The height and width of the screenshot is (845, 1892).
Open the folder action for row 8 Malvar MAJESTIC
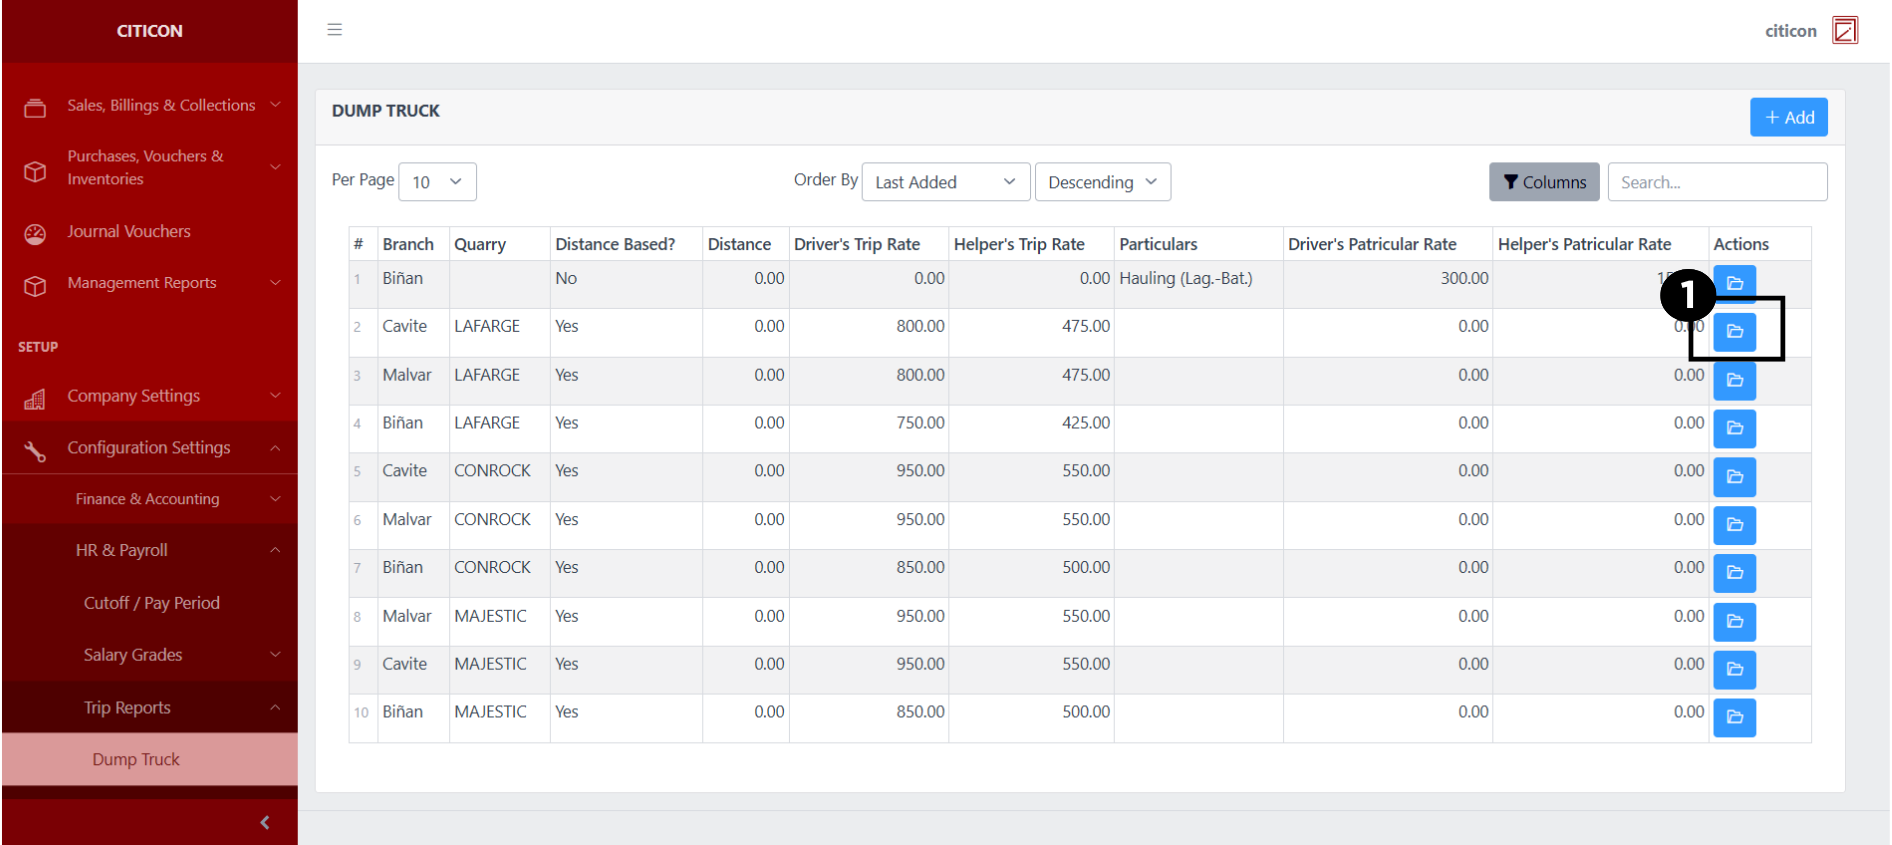pyautogui.click(x=1734, y=621)
